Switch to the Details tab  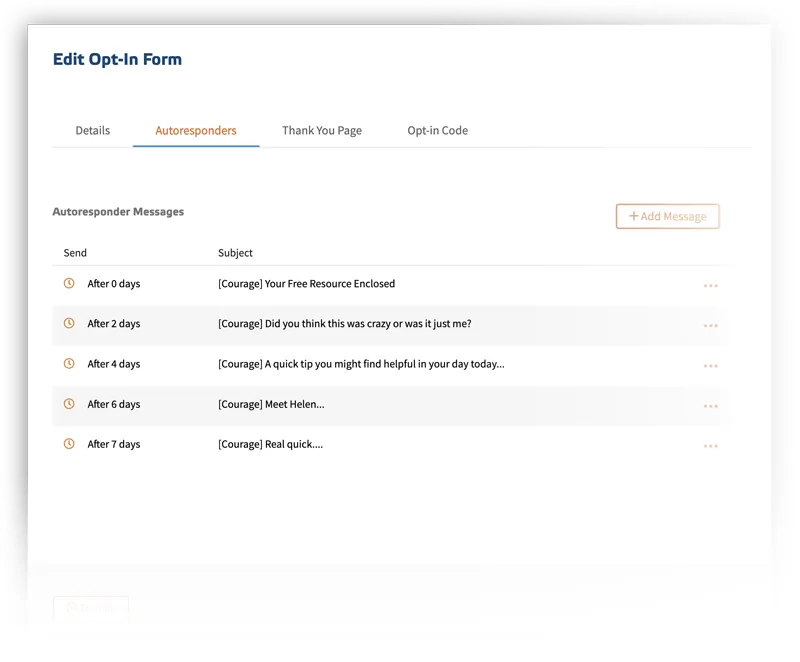[x=93, y=131]
